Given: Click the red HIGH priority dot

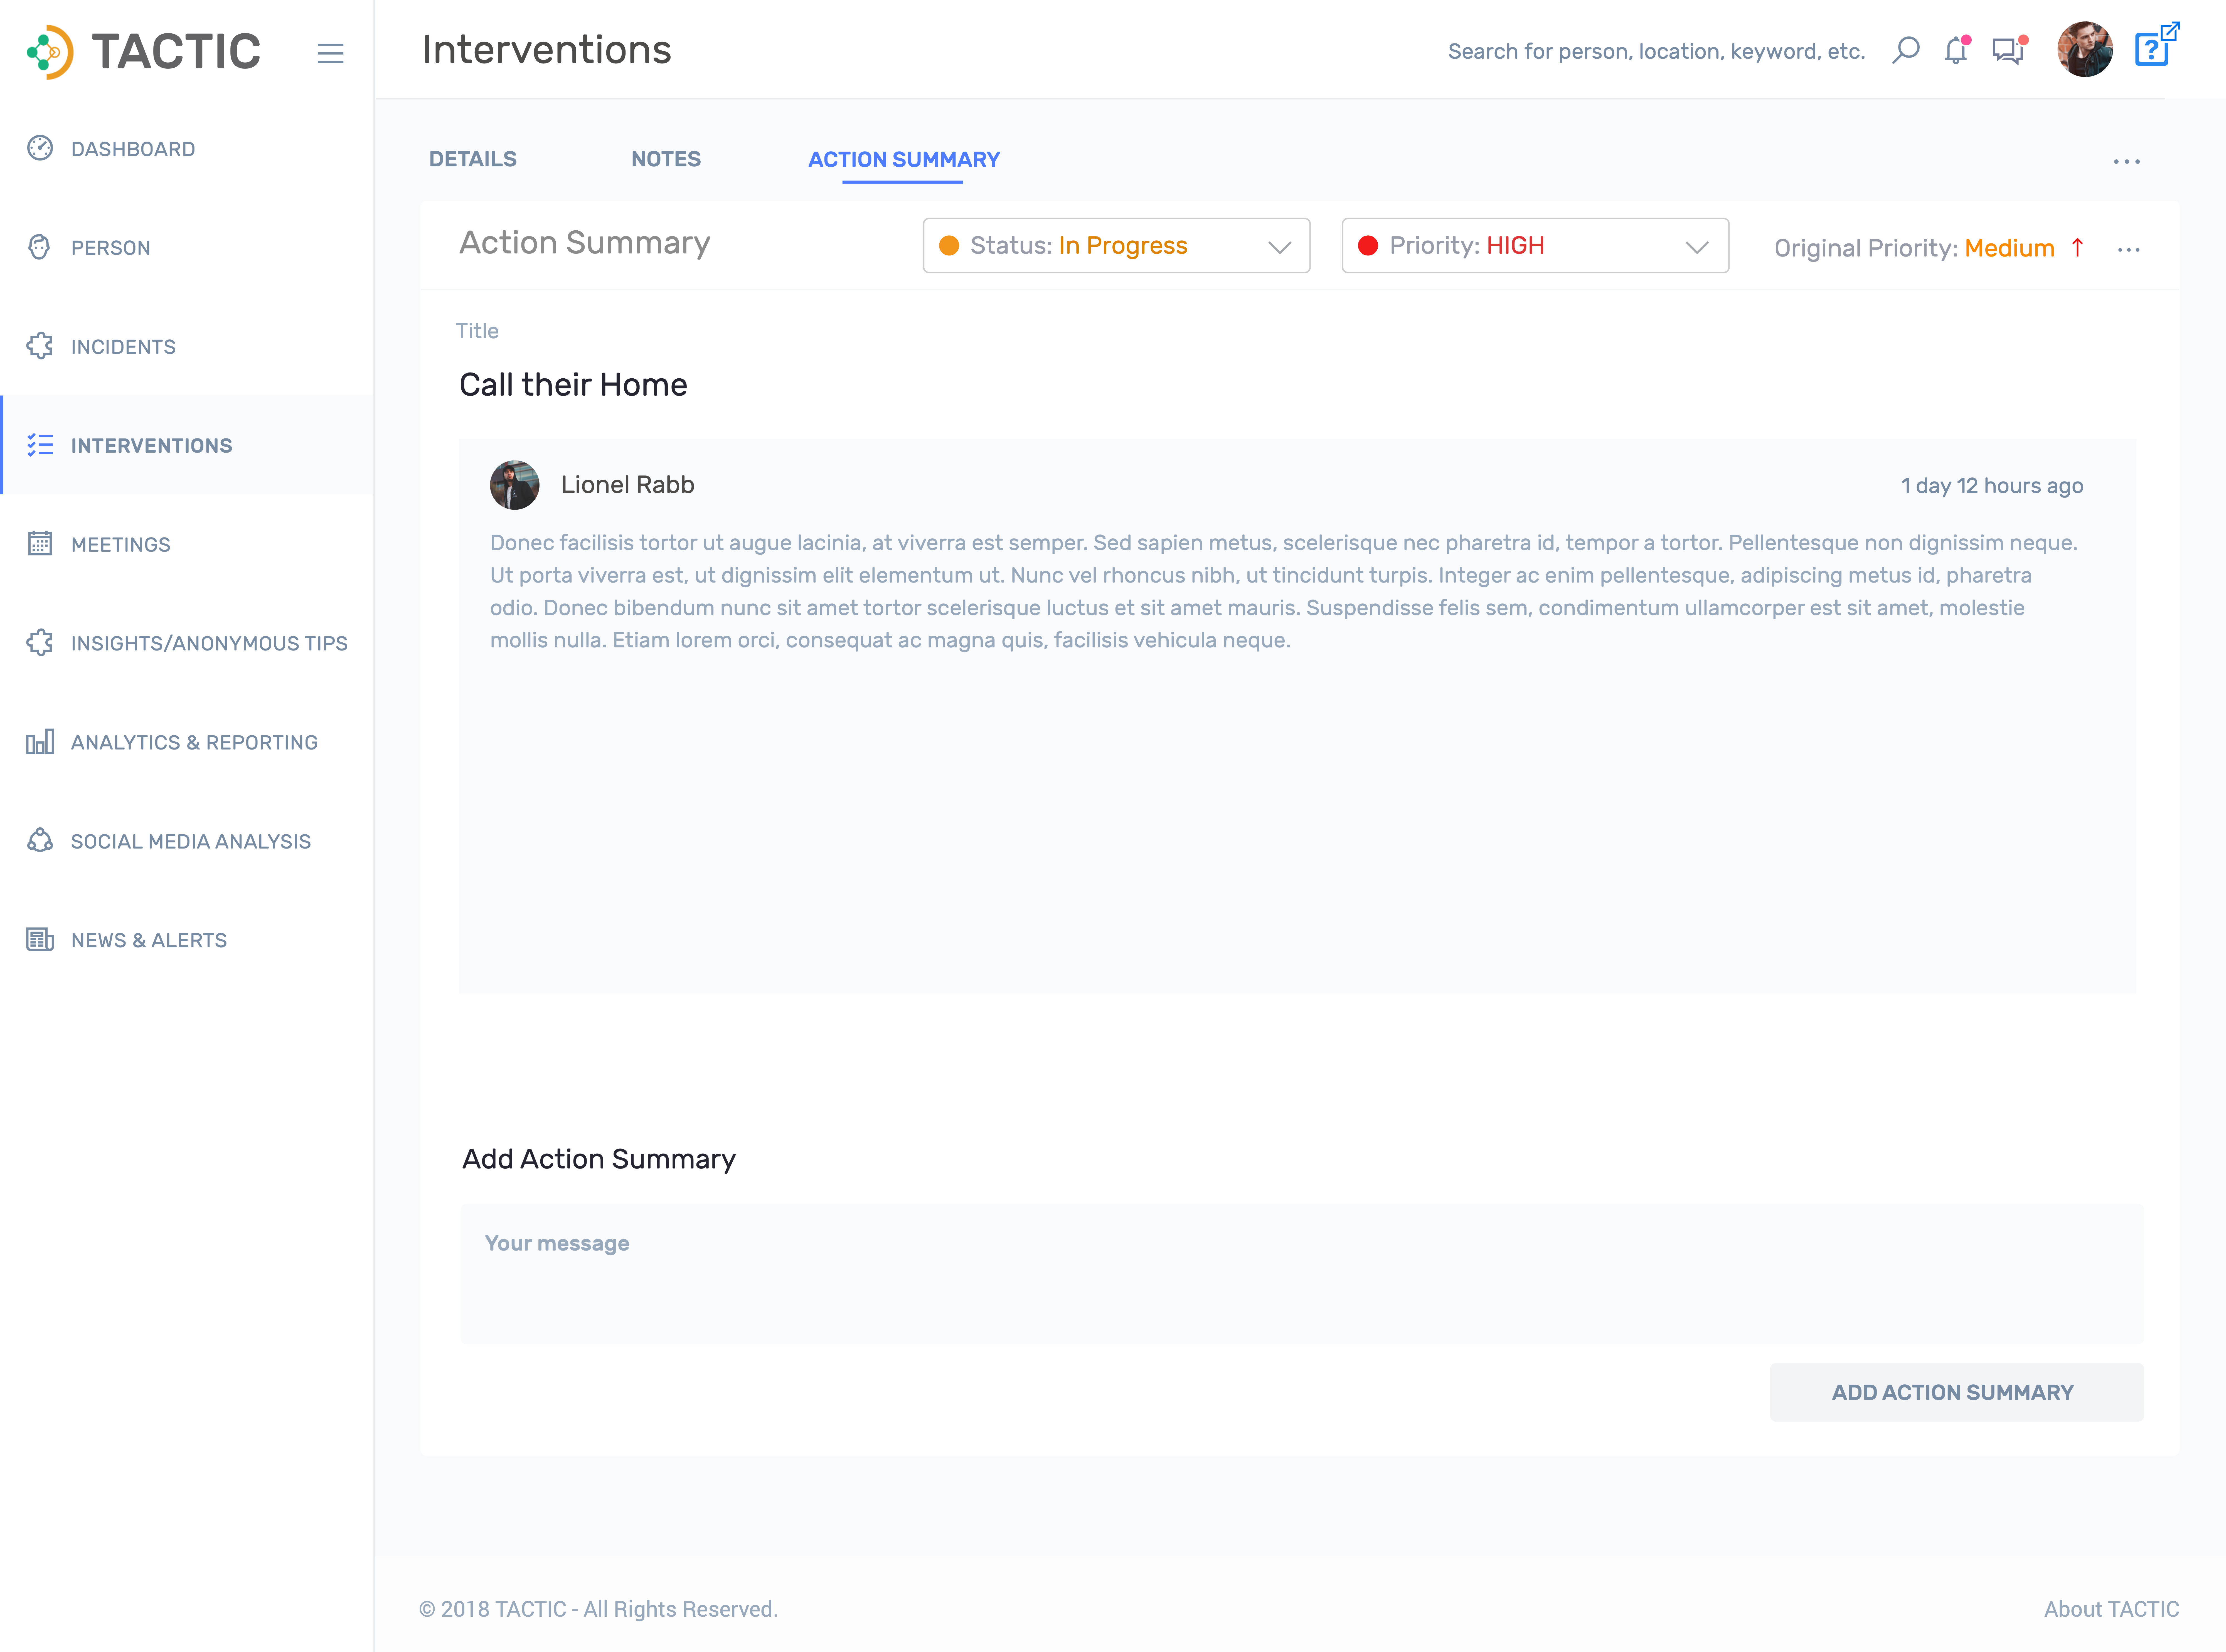Looking at the screenshot, I should point(1368,246).
